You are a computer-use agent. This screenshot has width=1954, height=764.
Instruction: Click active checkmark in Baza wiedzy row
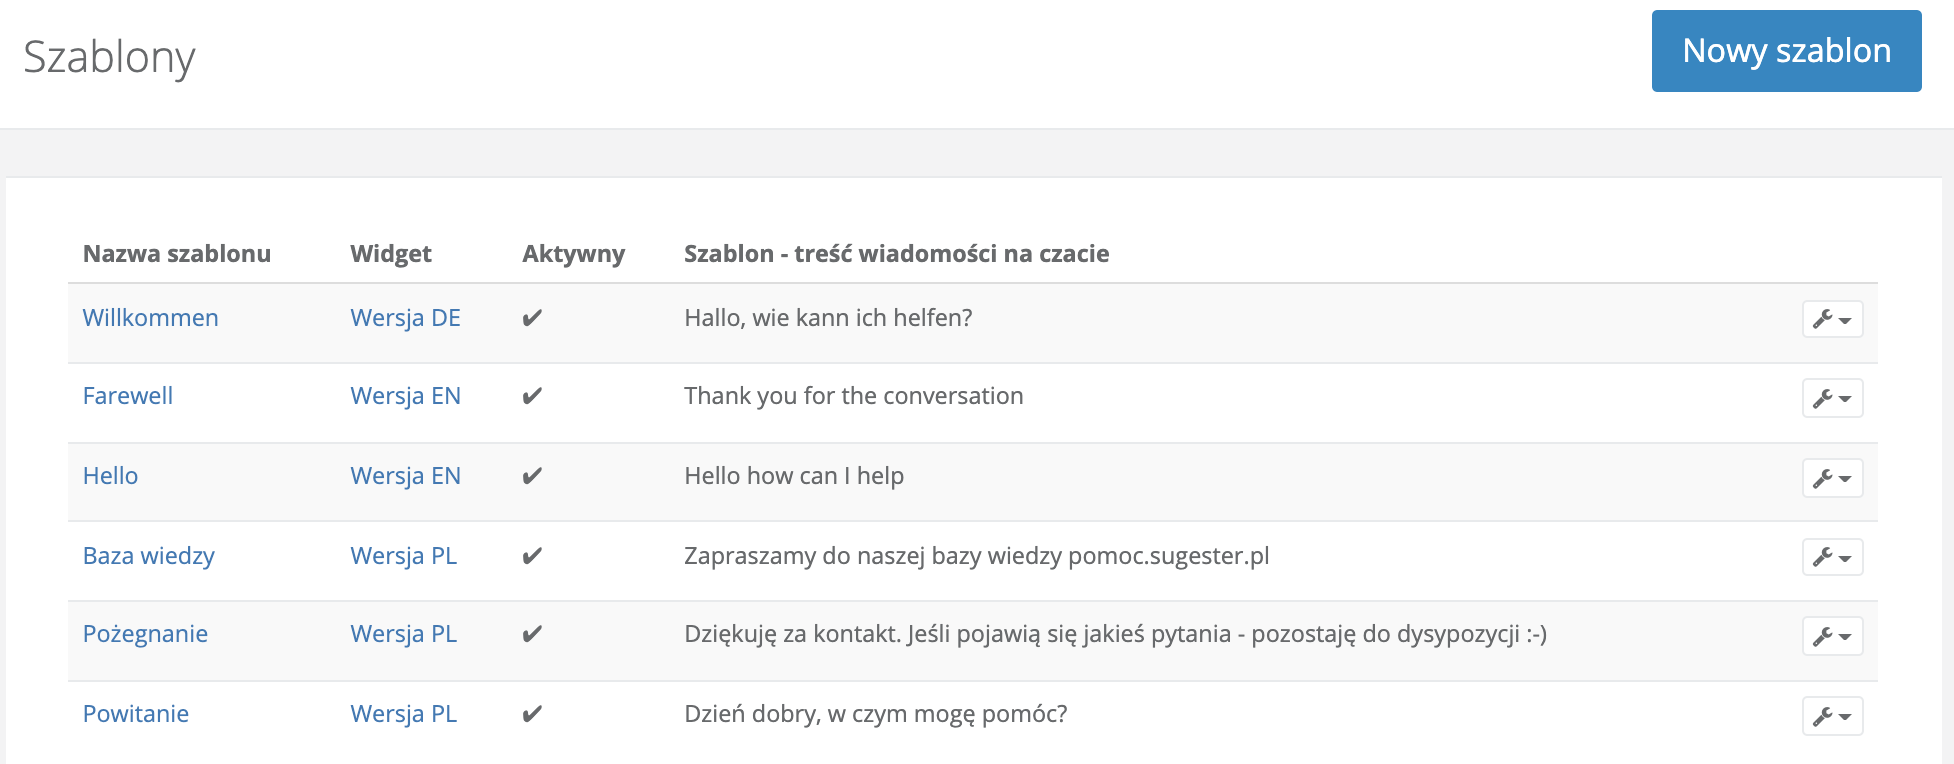(x=532, y=556)
